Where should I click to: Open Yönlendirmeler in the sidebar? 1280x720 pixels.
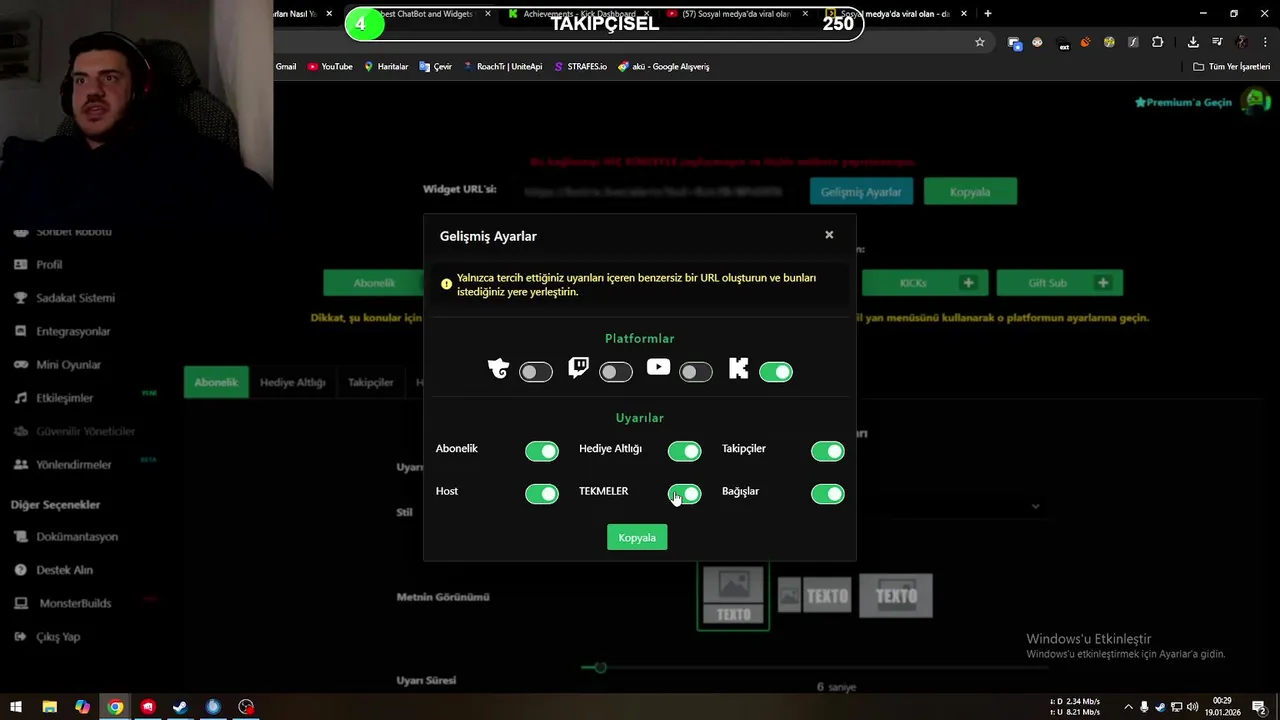74,465
